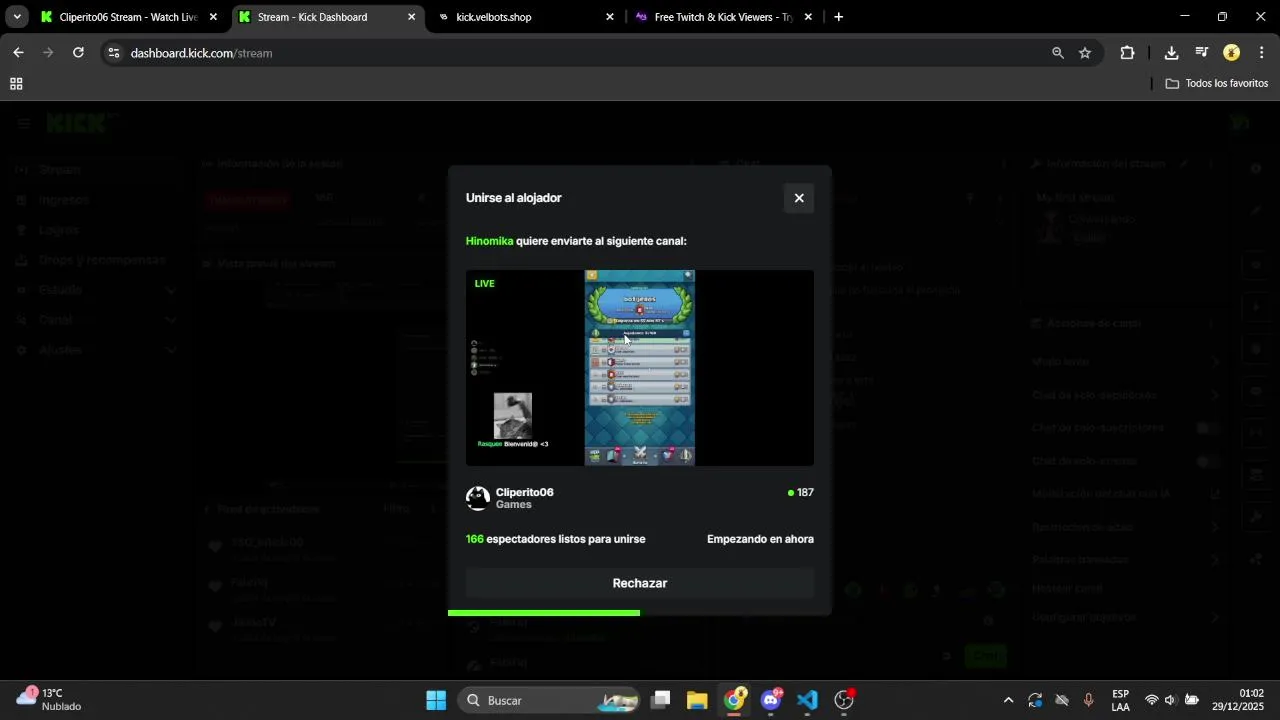Toggle Chat de solo emotes switch

tap(1208, 461)
